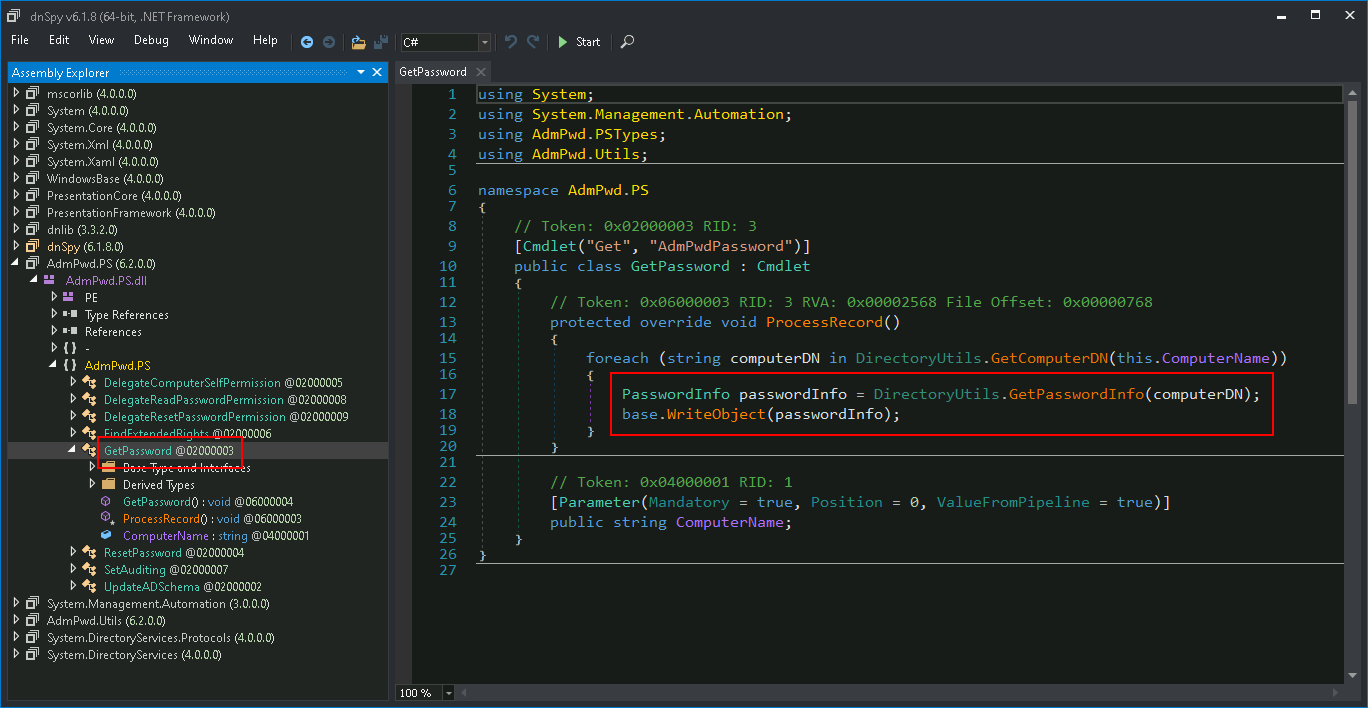Close the GetPassword document tab
The width and height of the screenshot is (1368, 708).
[480, 72]
